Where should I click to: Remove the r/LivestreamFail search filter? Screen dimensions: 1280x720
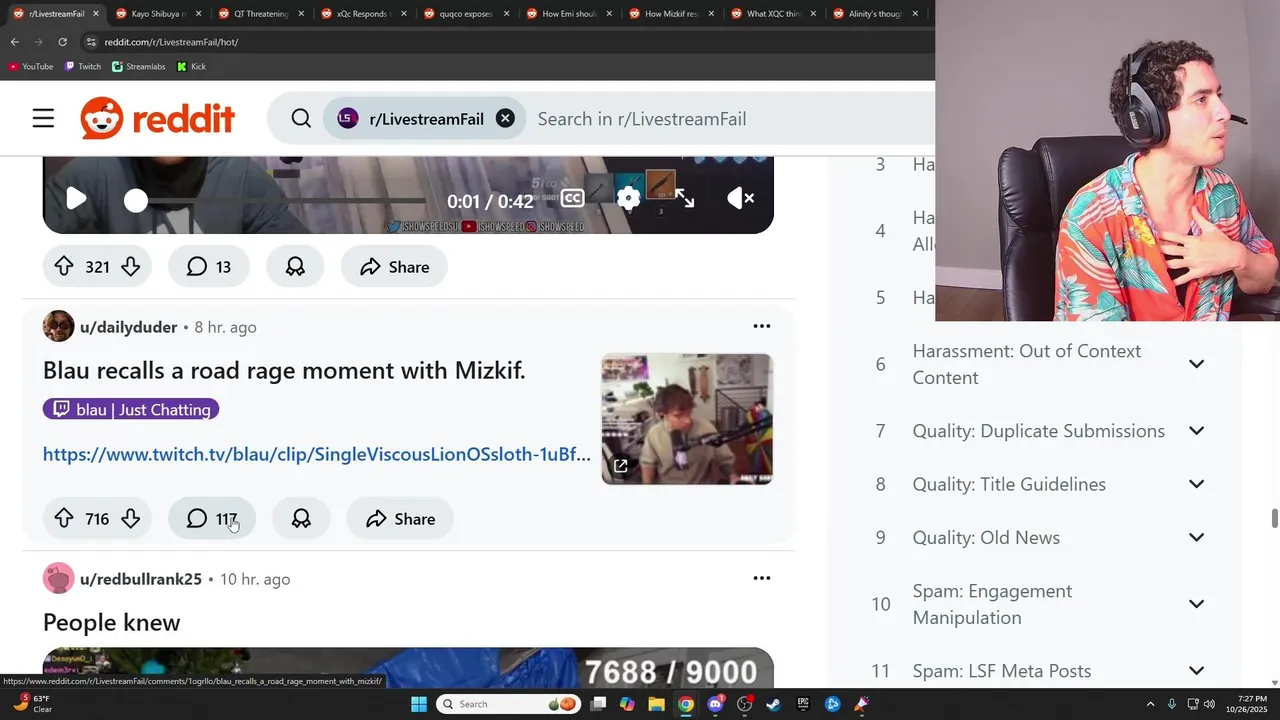pyautogui.click(x=506, y=118)
